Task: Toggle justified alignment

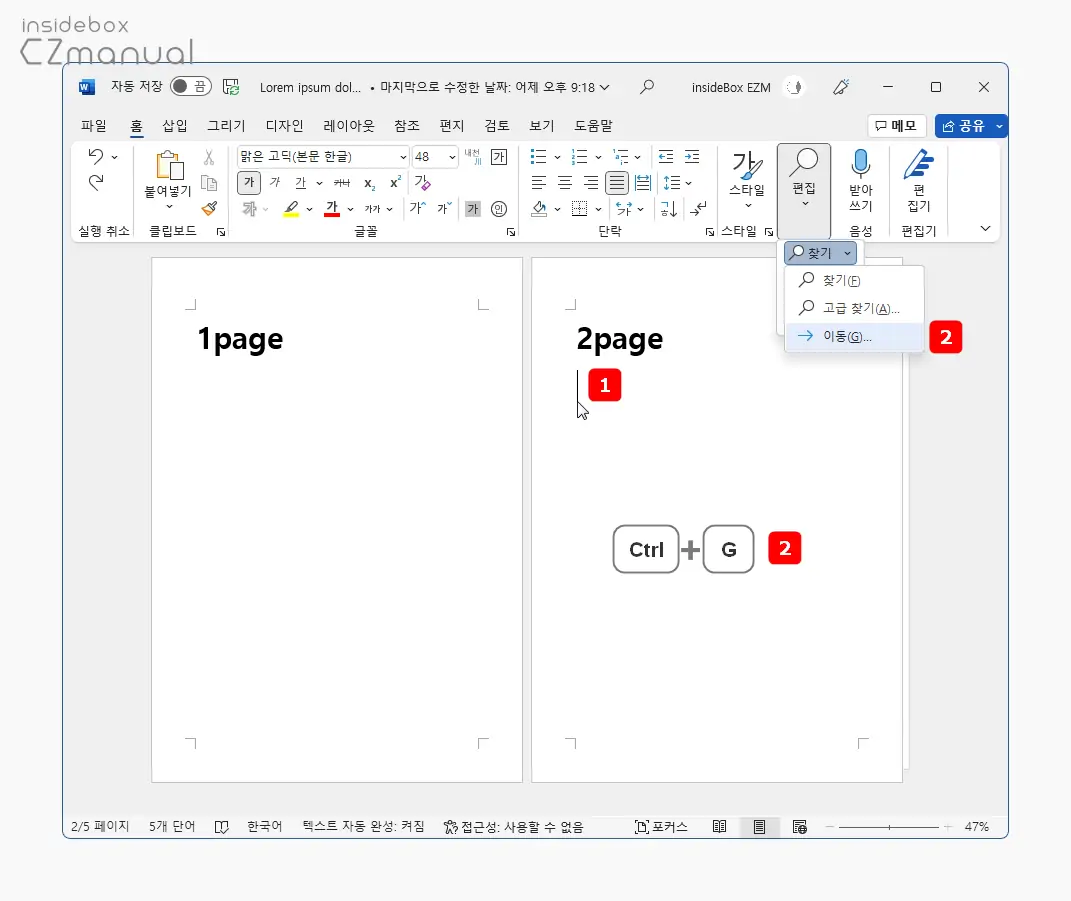Action: 617,182
